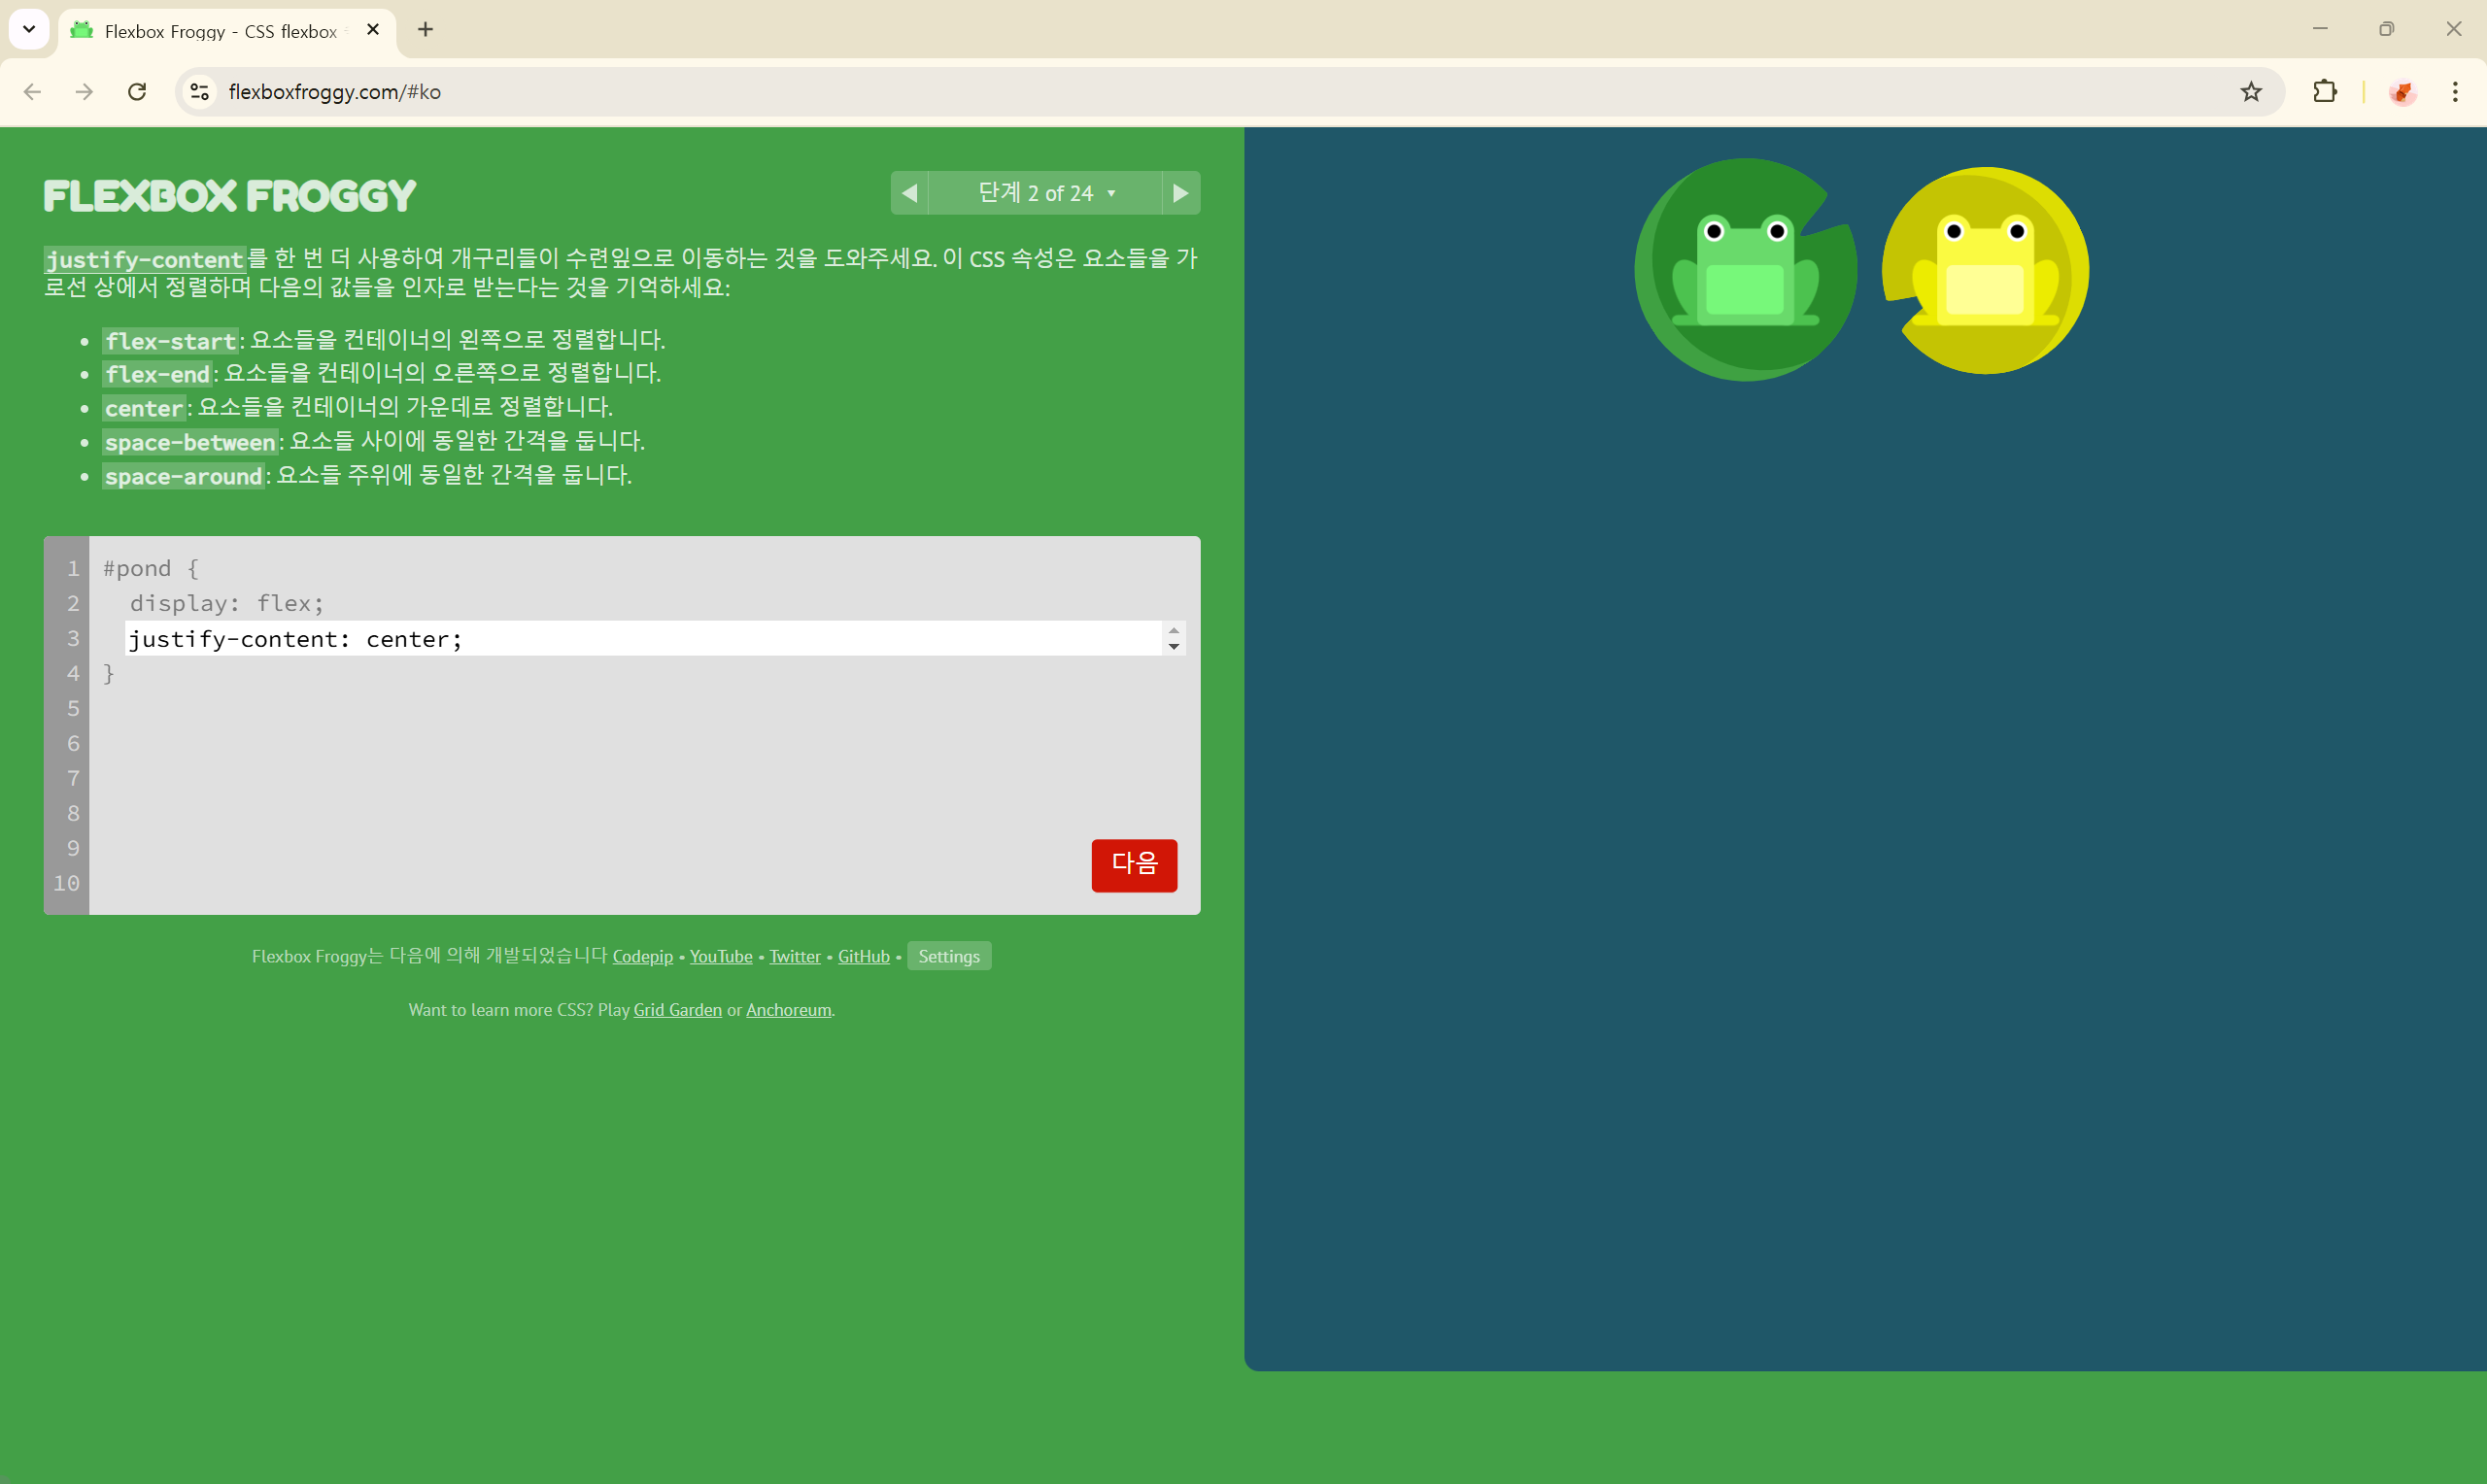Bookmark this page with star icon
Image resolution: width=2487 pixels, height=1484 pixels.
pos(2250,92)
